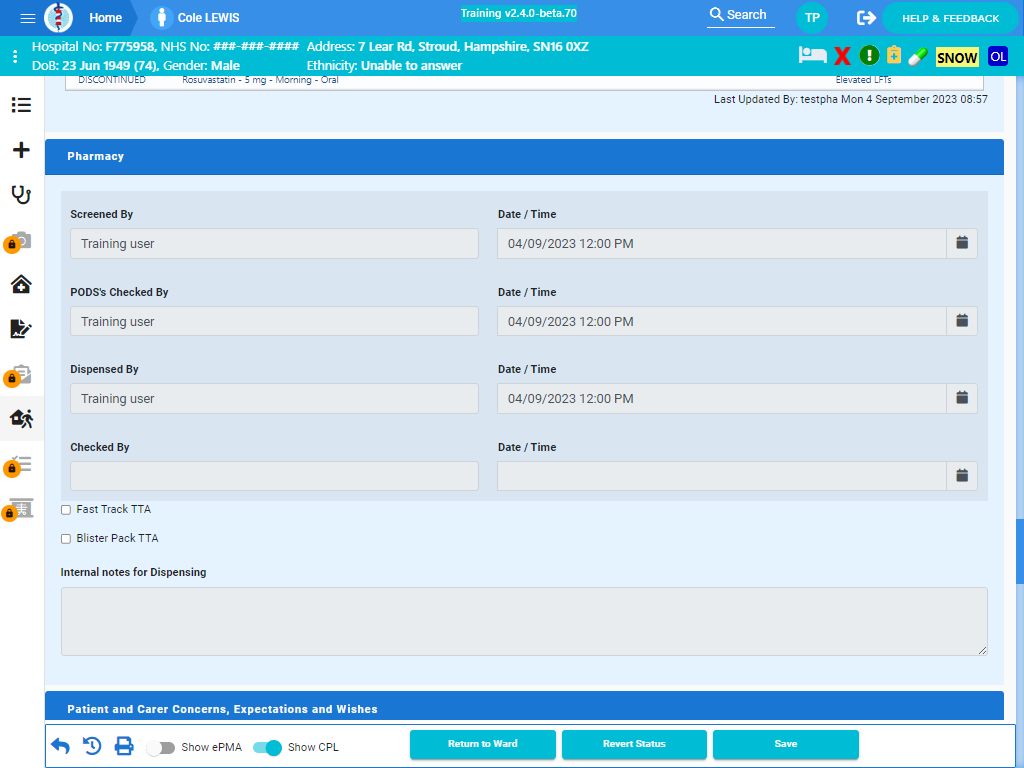Click the hospital caduceus logo
The width and height of the screenshot is (1024, 768).
point(58,18)
